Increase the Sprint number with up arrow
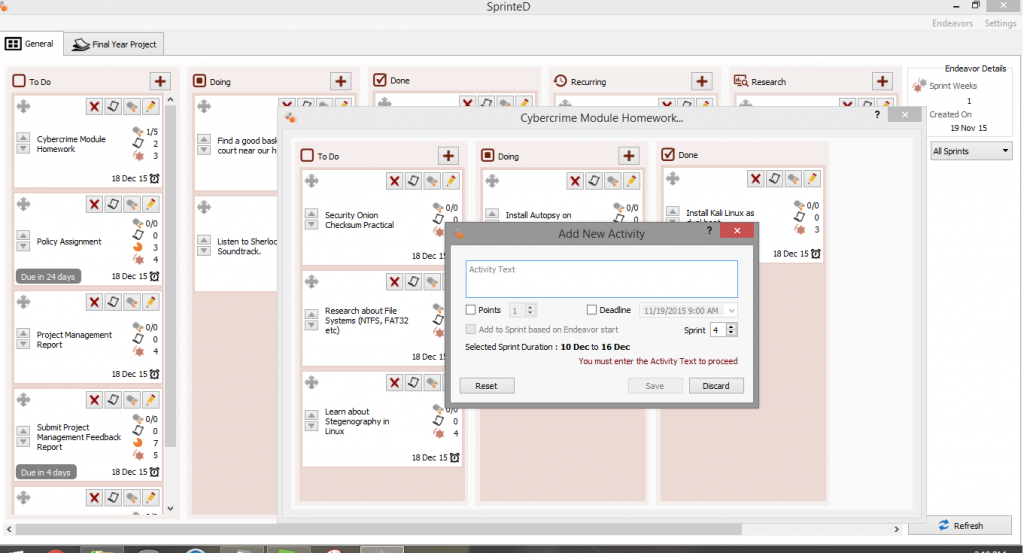The image size is (1024, 553). [731, 326]
